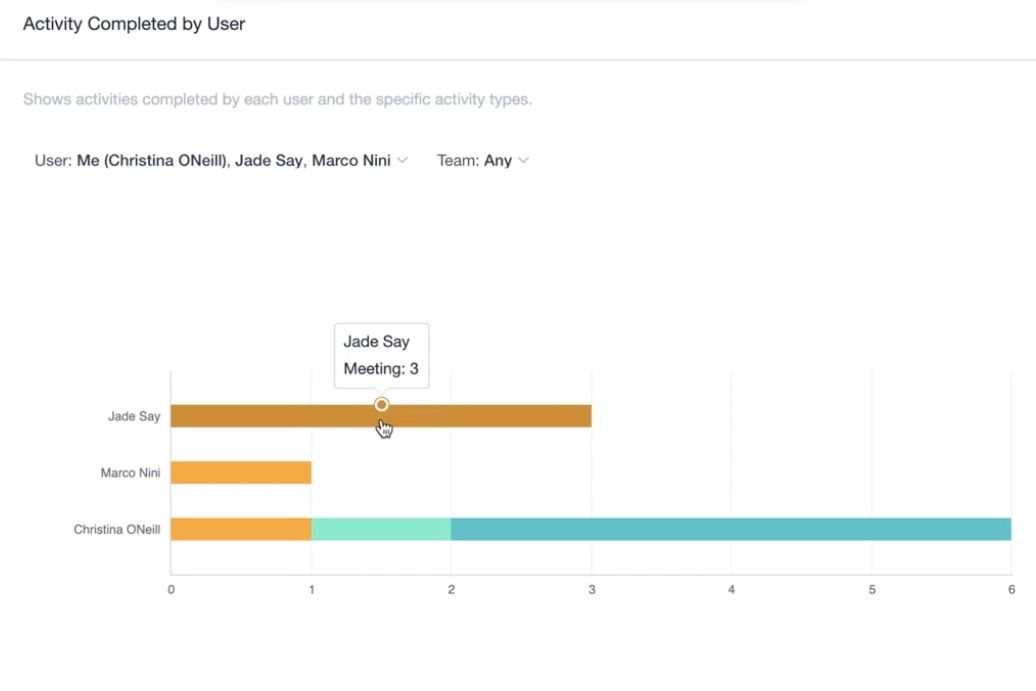Click the x-axis value 5

click(872, 589)
